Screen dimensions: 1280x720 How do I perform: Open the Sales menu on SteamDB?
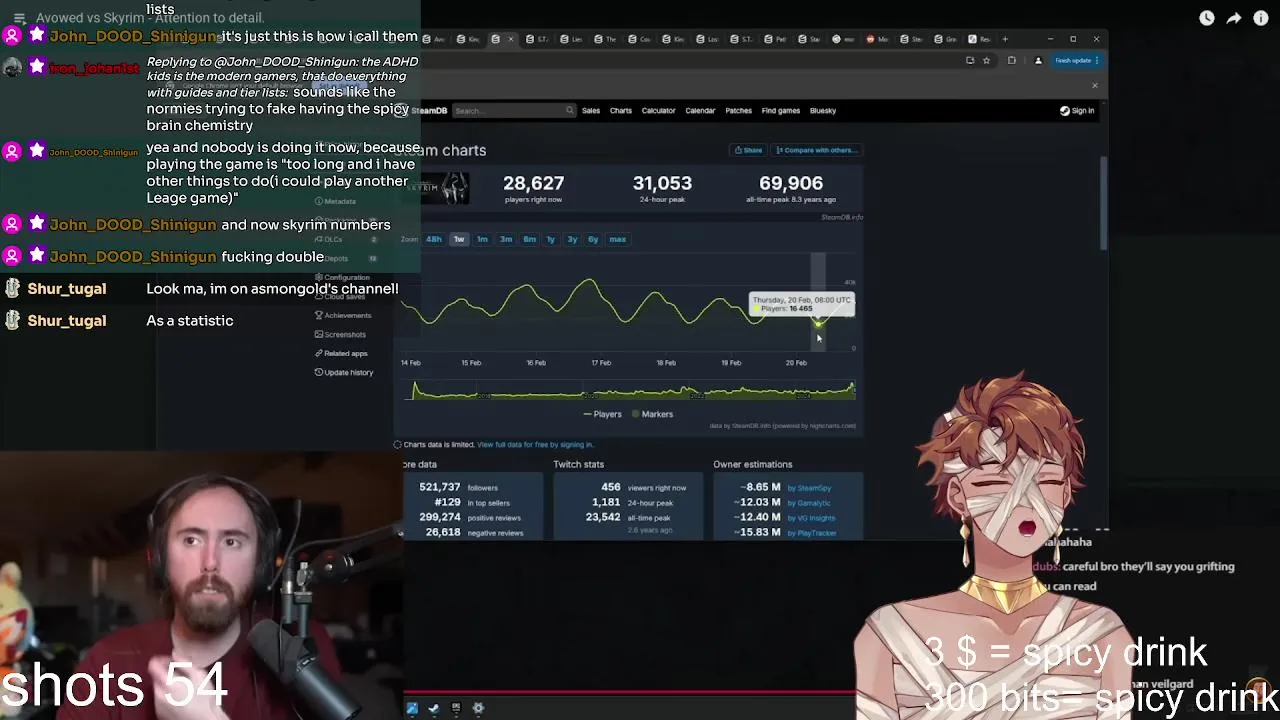coord(591,110)
